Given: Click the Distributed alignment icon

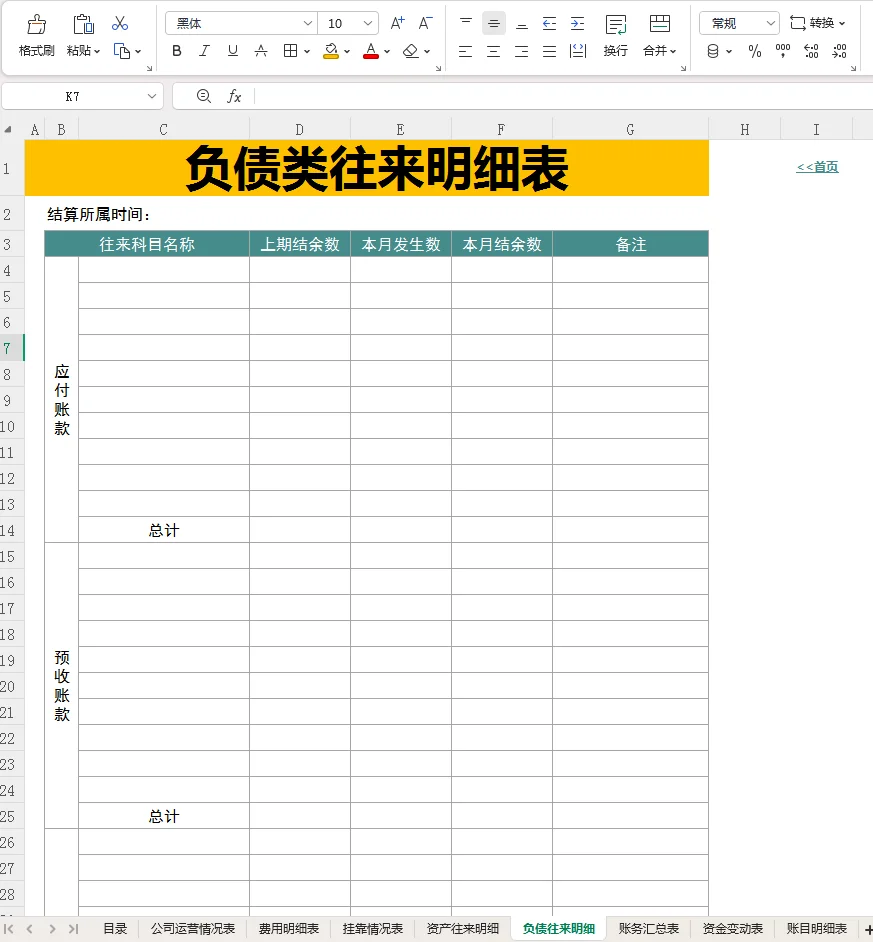Looking at the screenshot, I should pos(577,52).
